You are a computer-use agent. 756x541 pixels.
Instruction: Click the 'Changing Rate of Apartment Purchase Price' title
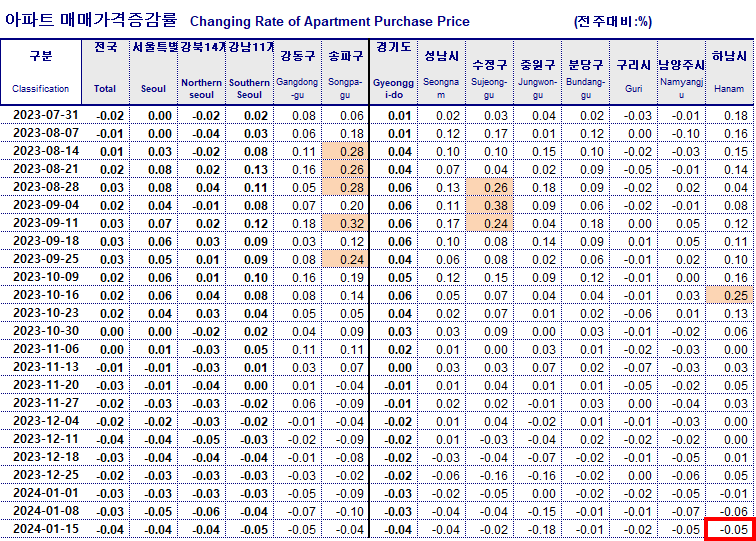329,22
